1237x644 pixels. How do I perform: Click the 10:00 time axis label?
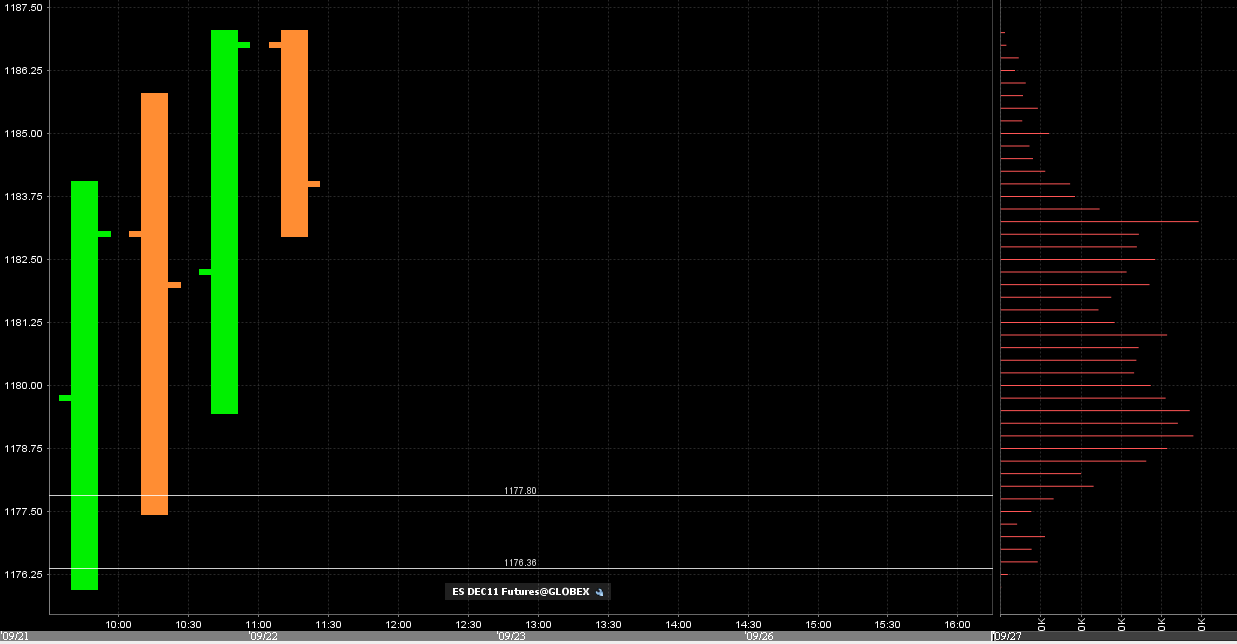click(x=118, y=623)
